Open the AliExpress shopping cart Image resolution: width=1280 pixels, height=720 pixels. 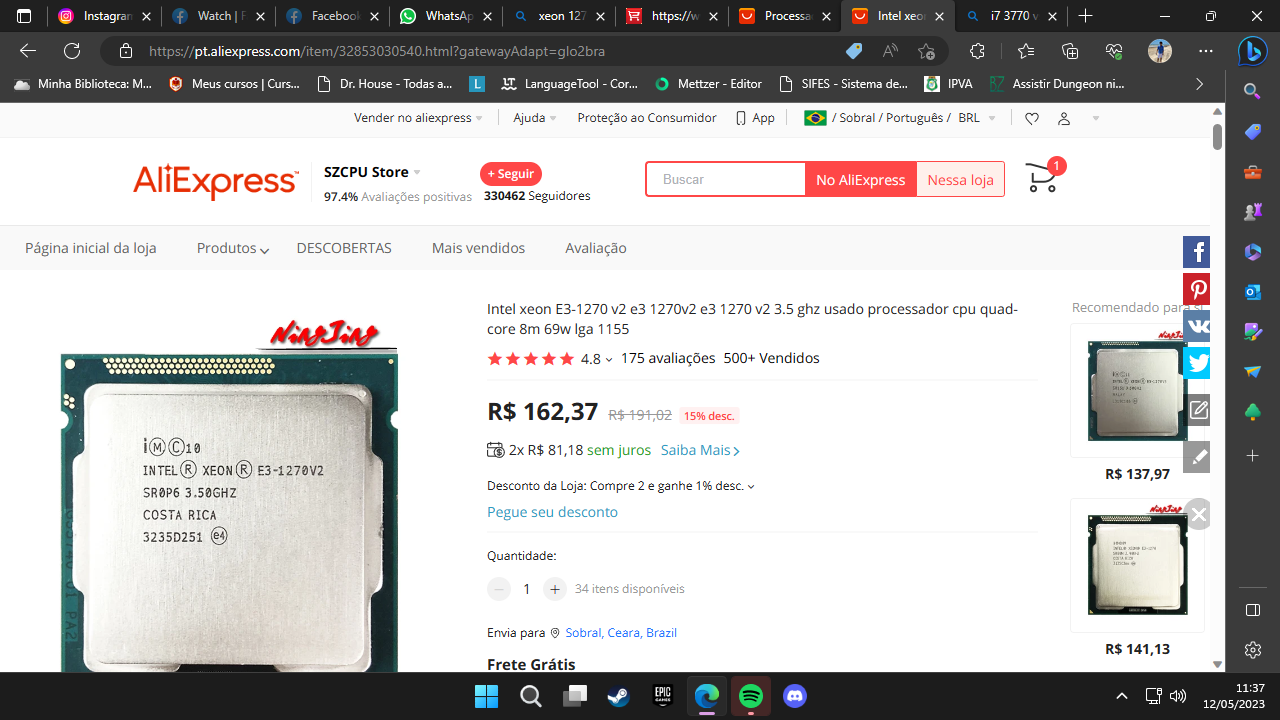click(x=1044, y=177)
